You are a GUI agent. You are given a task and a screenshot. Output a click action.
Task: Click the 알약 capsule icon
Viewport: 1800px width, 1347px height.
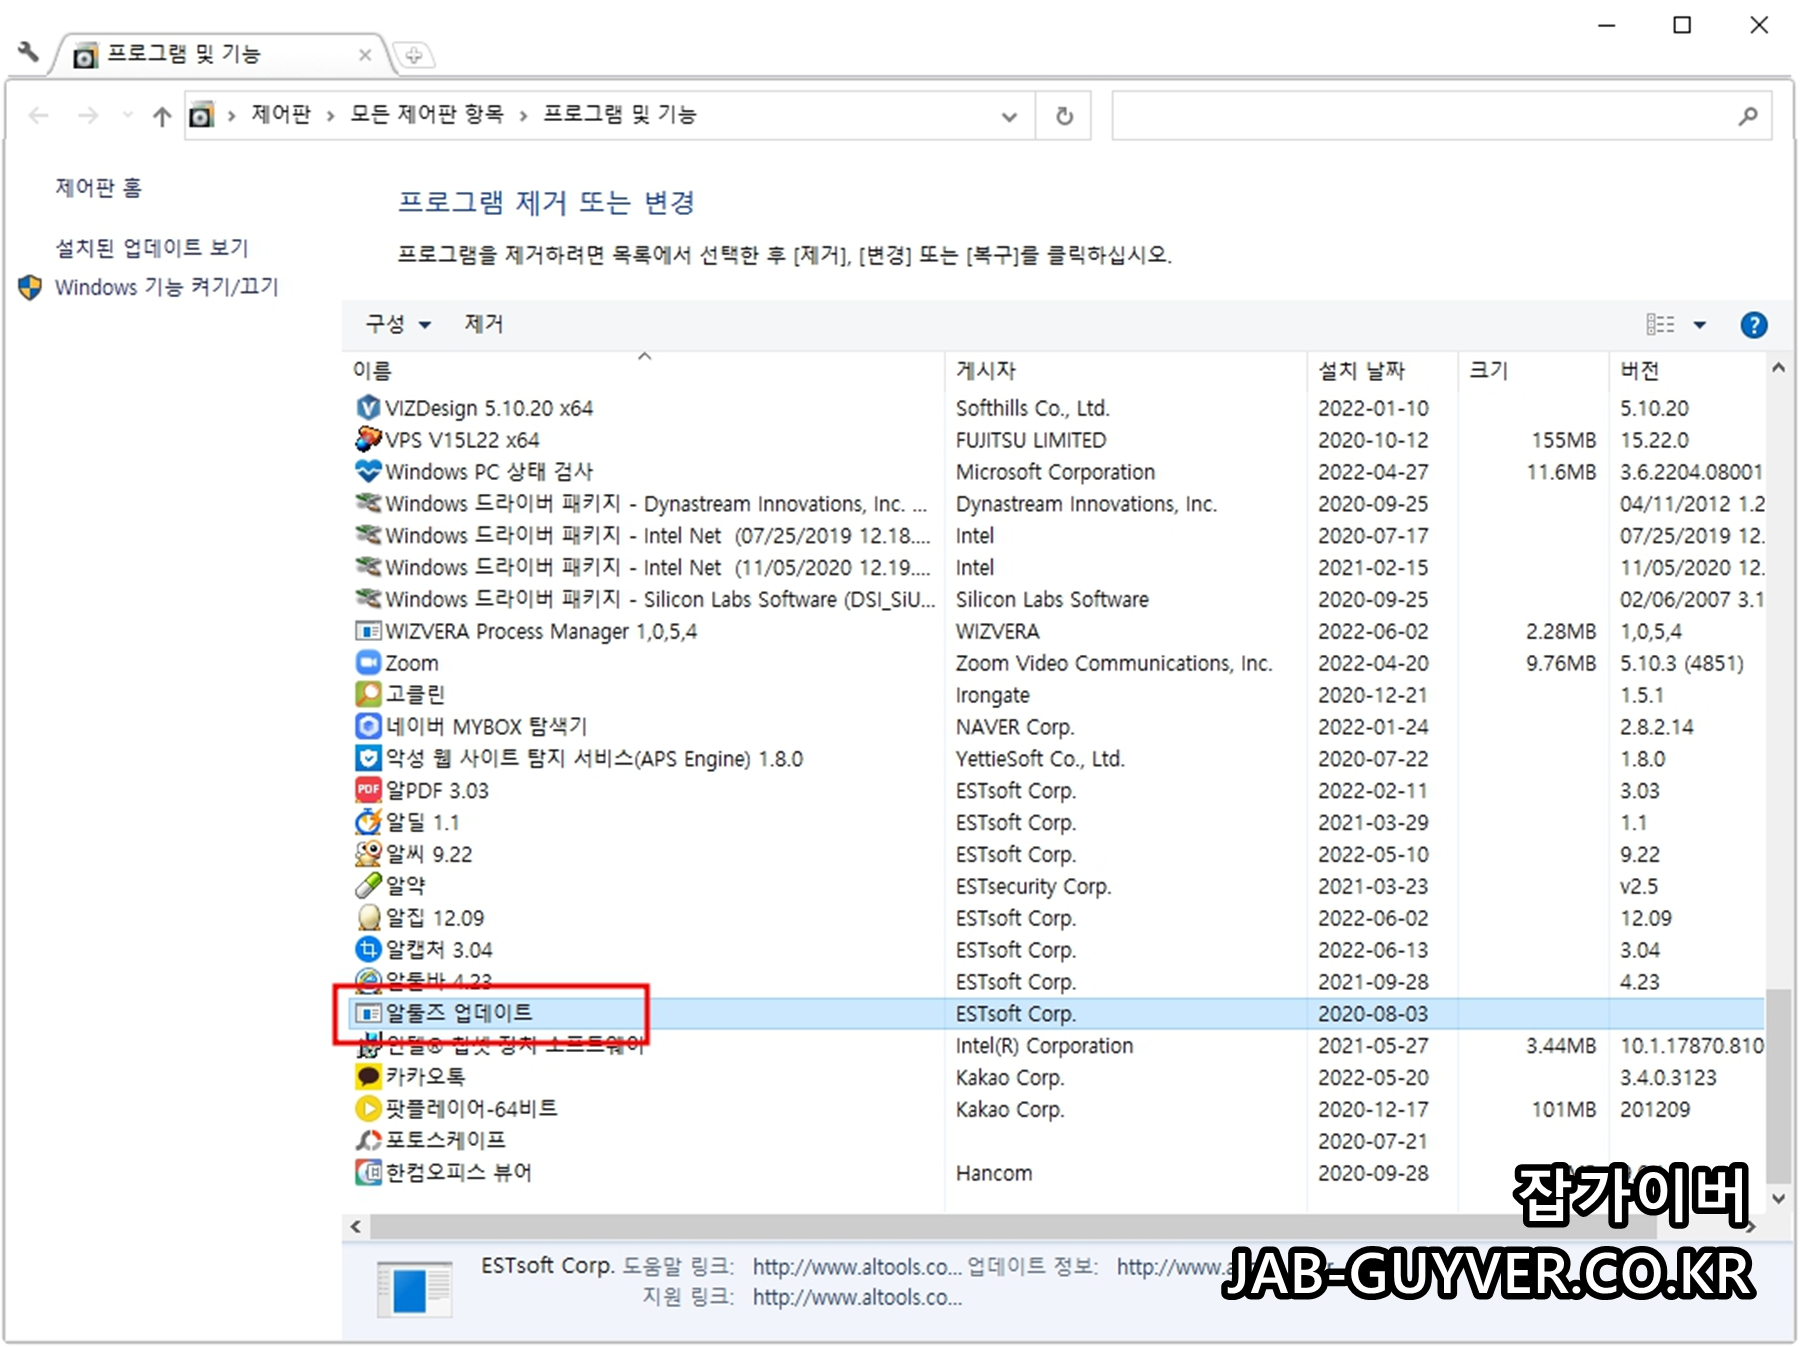click(x=368, y=886)
